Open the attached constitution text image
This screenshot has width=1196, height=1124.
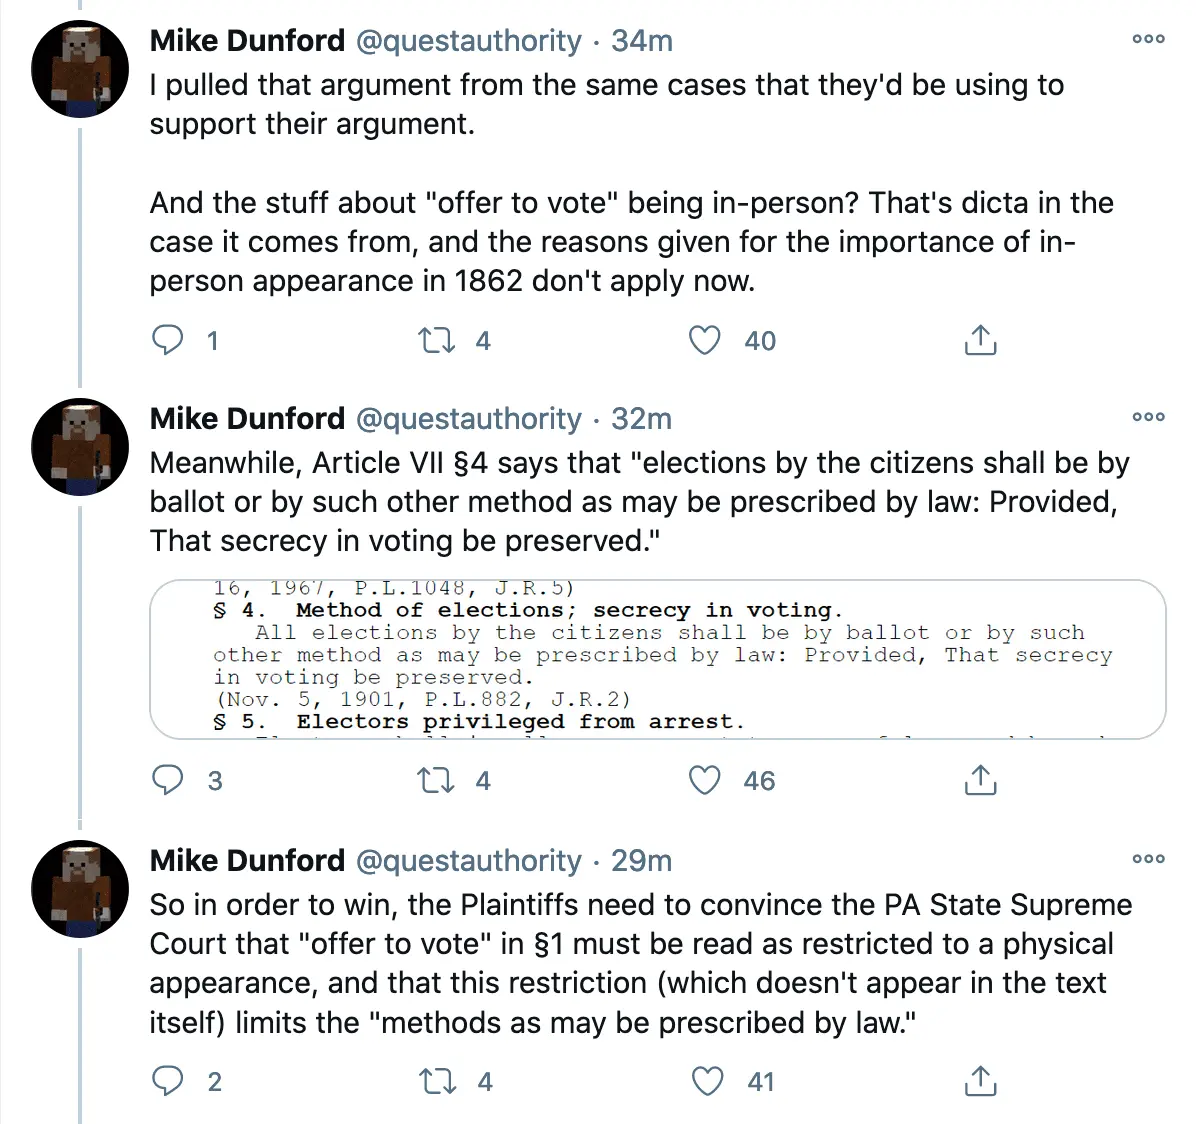[x=657, y=659]
